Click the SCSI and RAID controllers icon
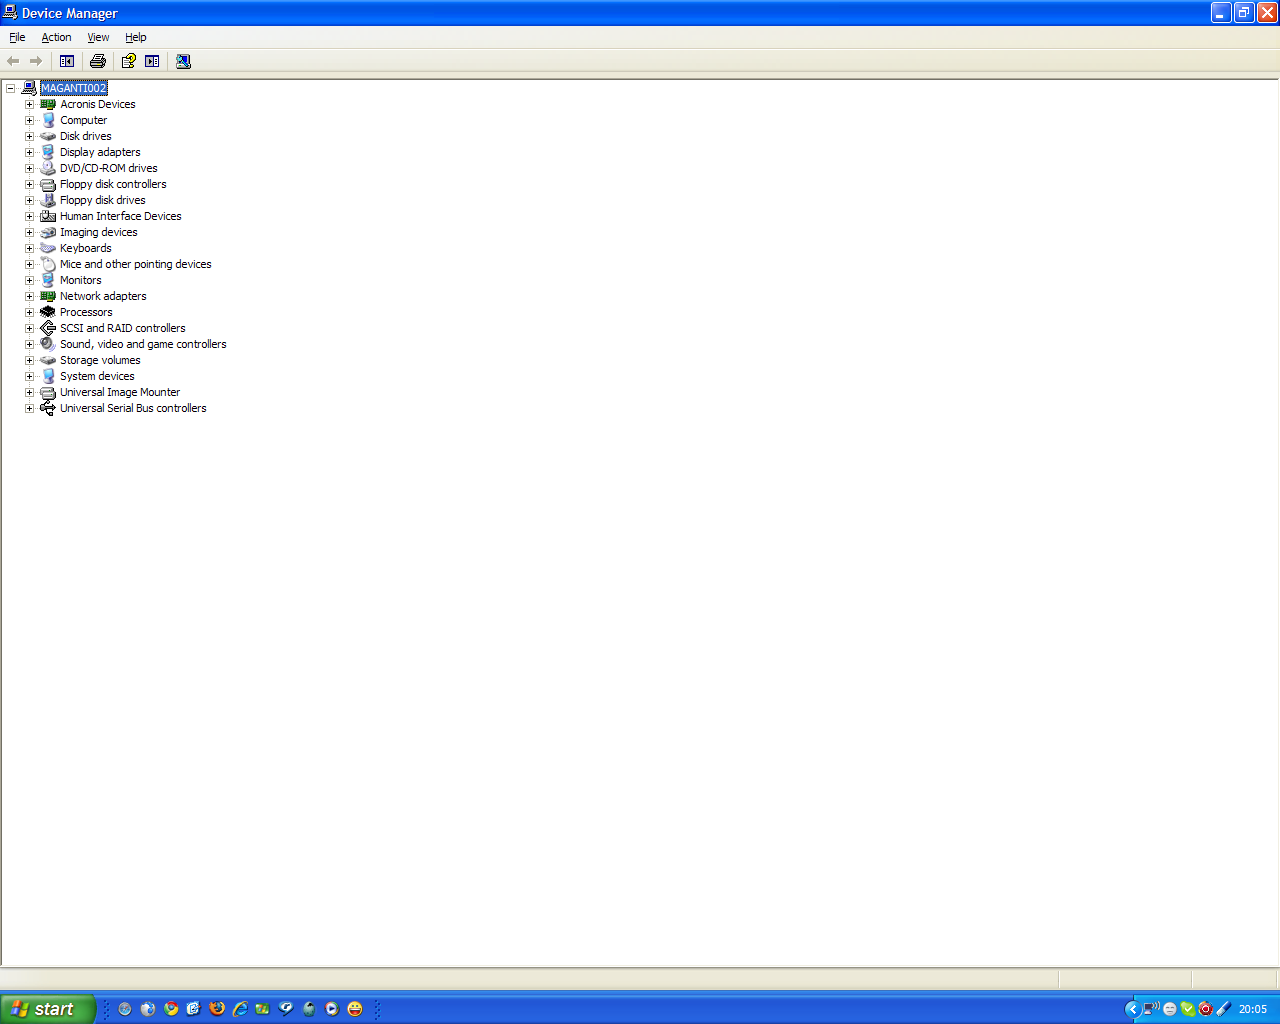The height and width of the screenshot is (1024, 1280). point(48,328)
